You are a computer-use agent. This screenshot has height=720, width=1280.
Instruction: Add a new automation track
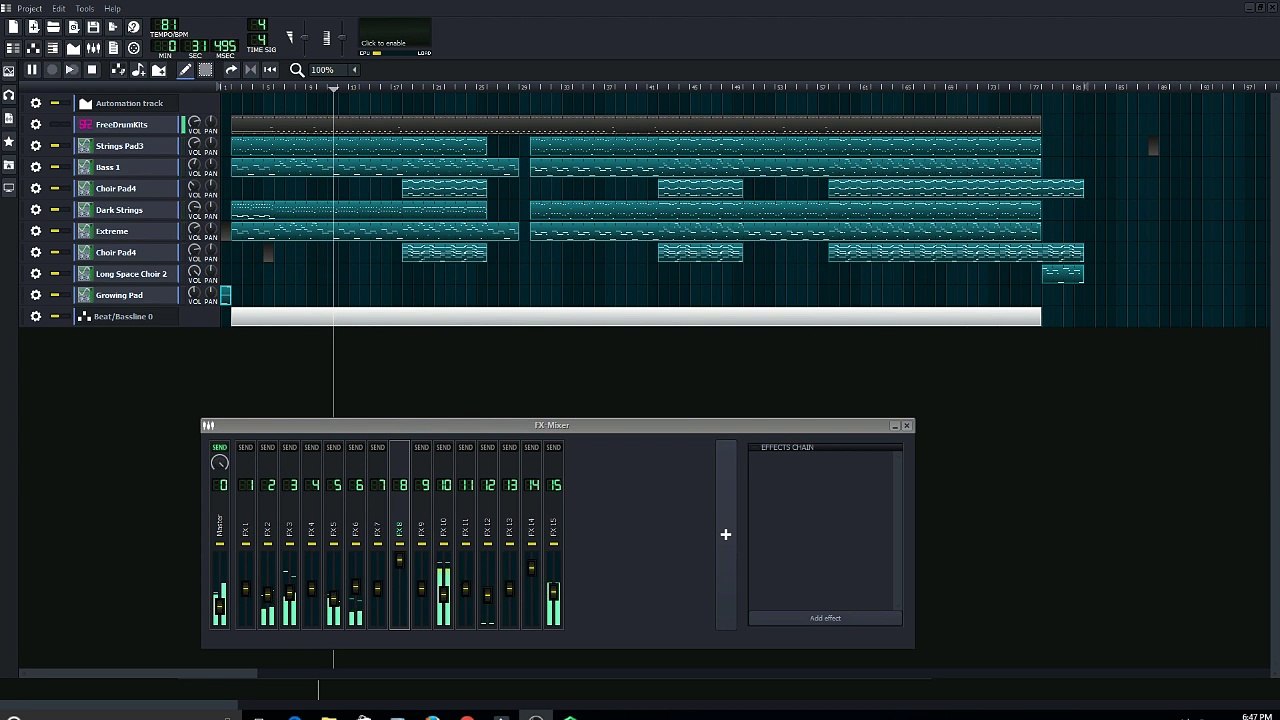point(158,70)
